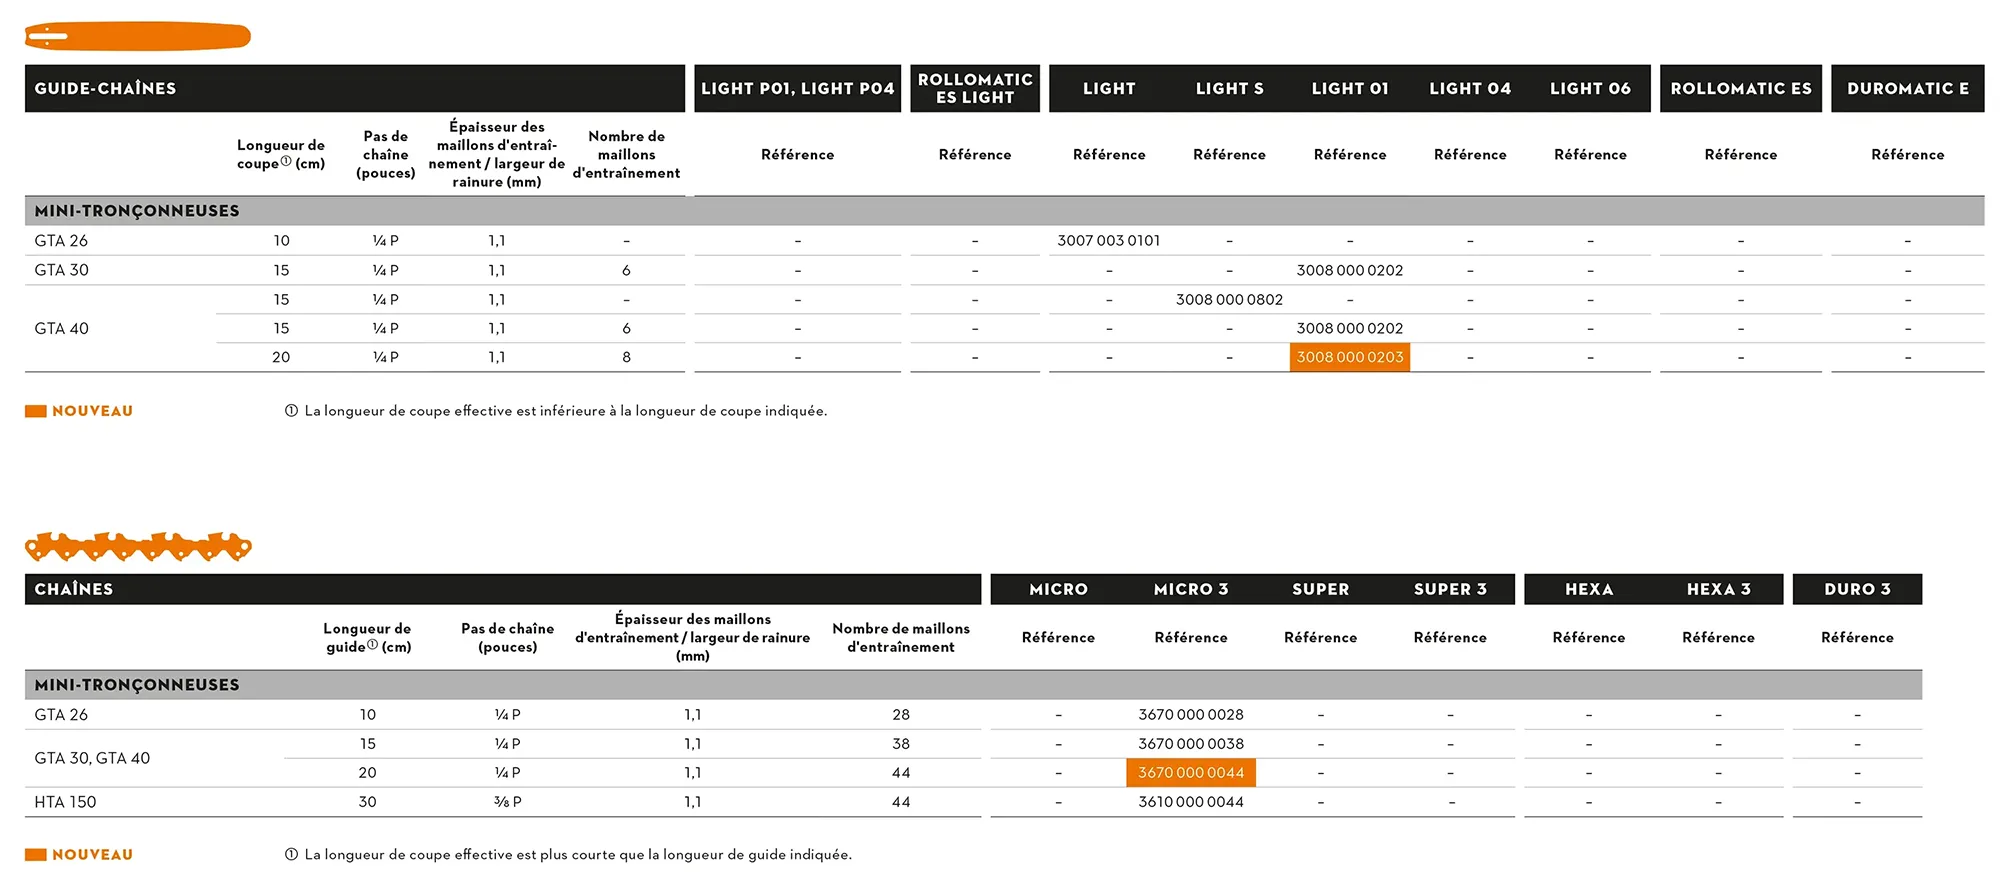Select the GTA 26 row label in chaînes table
The height and width of the screenshot is (889, 2000).
click(61, 715)
